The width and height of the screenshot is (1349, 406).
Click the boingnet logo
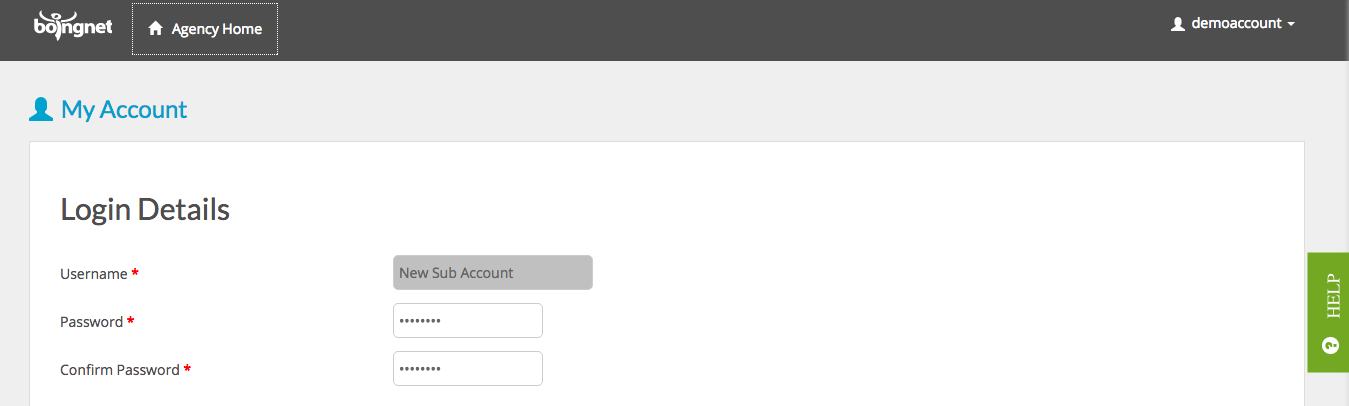[73, 26]
